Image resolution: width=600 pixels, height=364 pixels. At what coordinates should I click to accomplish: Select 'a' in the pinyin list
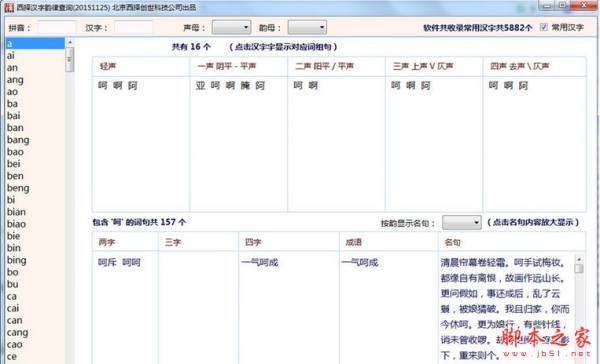click(35, 44)
